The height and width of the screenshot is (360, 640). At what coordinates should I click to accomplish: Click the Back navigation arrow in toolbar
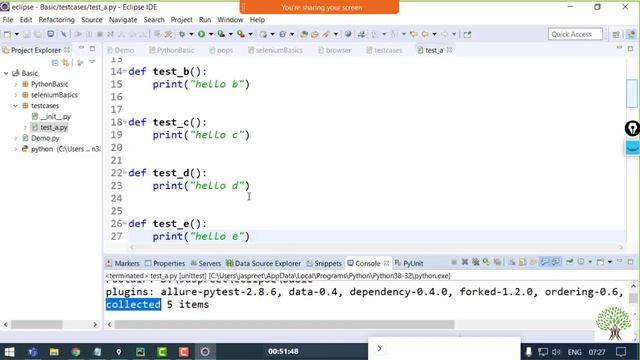(x=425, y=34)
